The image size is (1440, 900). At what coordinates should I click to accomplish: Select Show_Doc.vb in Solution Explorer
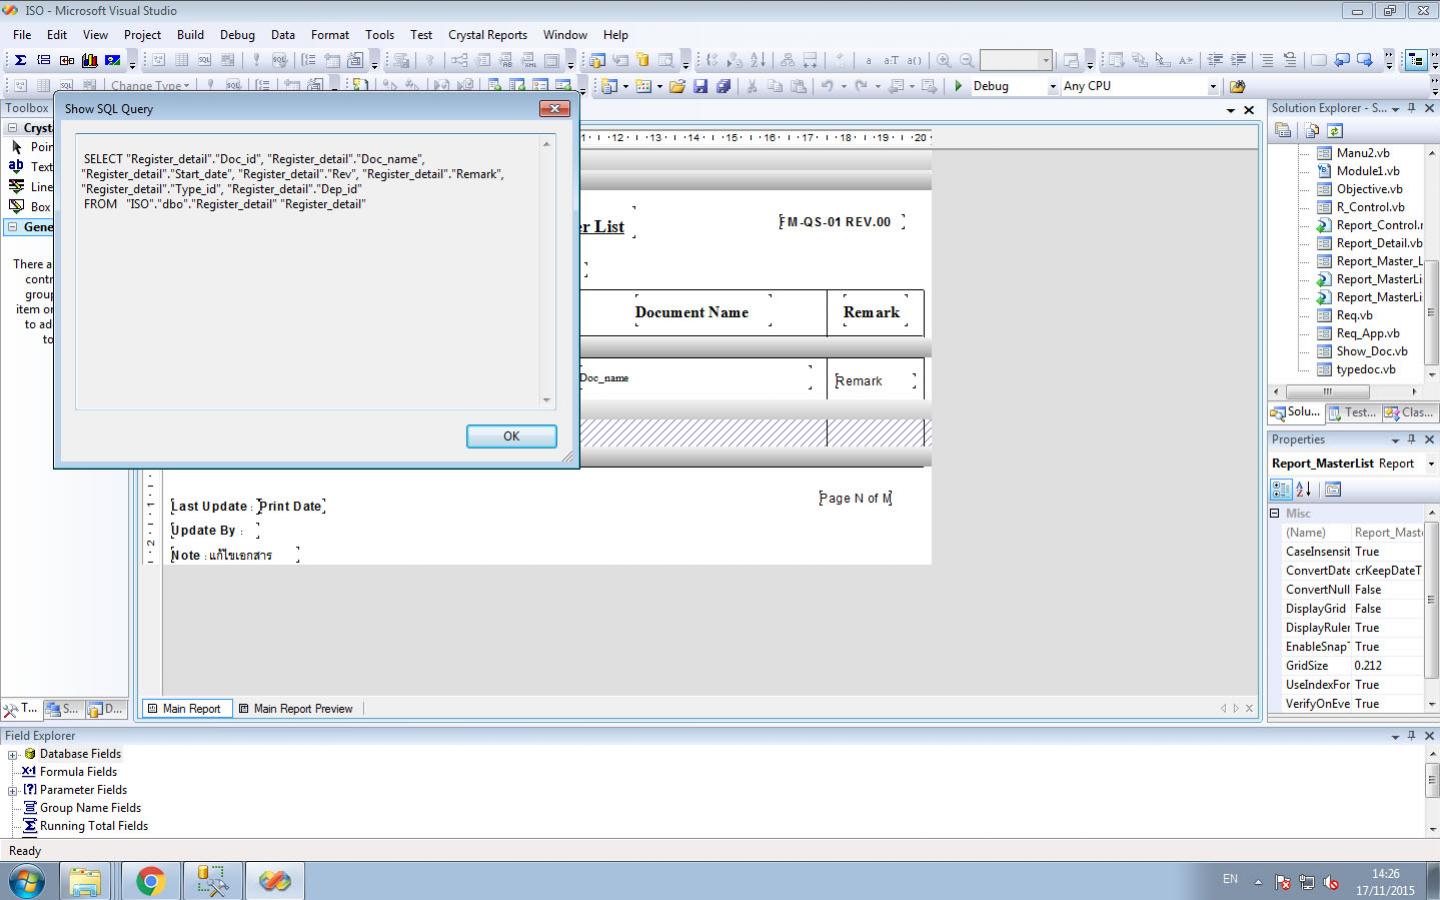pyautogui.click(x=1372, y=351)
